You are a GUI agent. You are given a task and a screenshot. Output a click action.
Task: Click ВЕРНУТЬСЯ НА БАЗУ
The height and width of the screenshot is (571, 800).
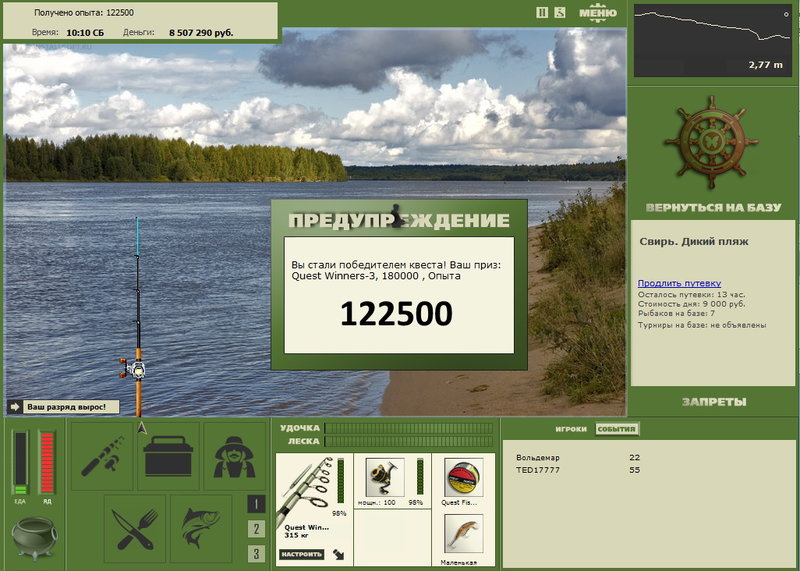coord(713,207)
